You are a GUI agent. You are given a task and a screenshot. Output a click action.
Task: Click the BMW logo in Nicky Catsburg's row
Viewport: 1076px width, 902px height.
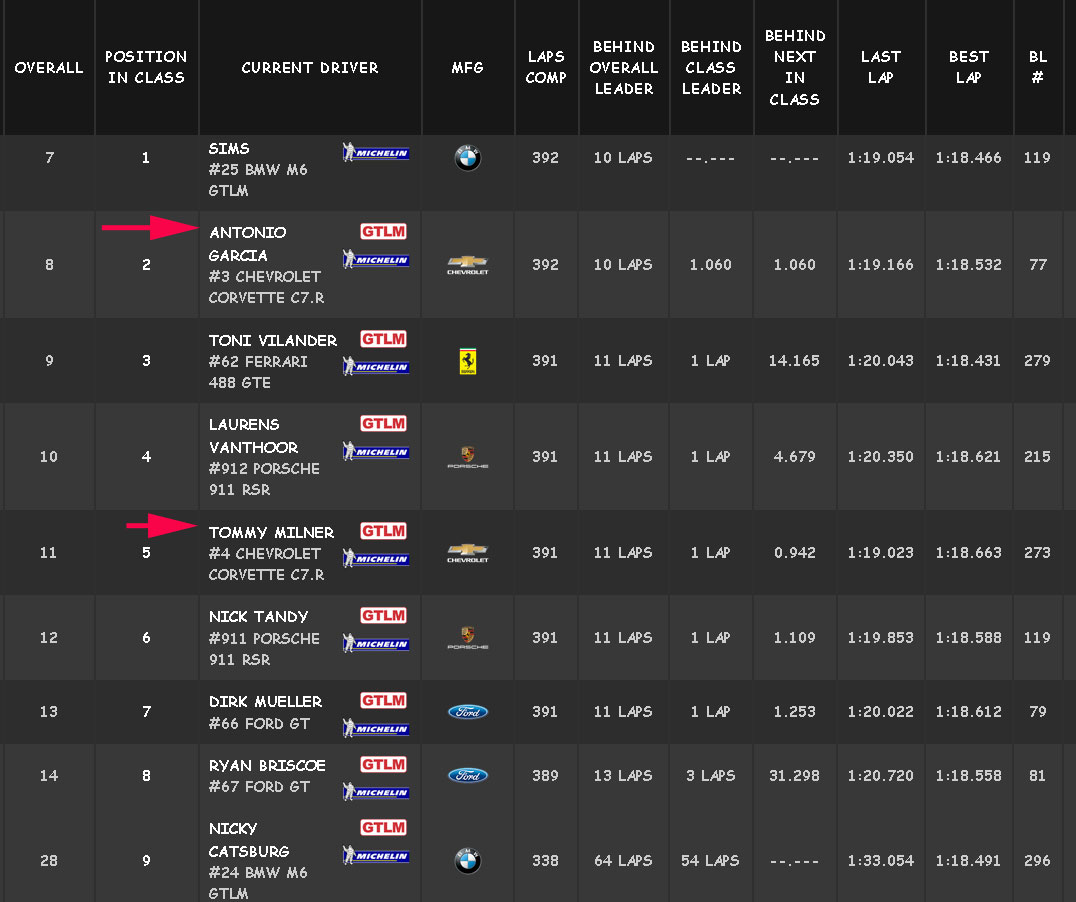pyautogui.click(x=467, y=861)
